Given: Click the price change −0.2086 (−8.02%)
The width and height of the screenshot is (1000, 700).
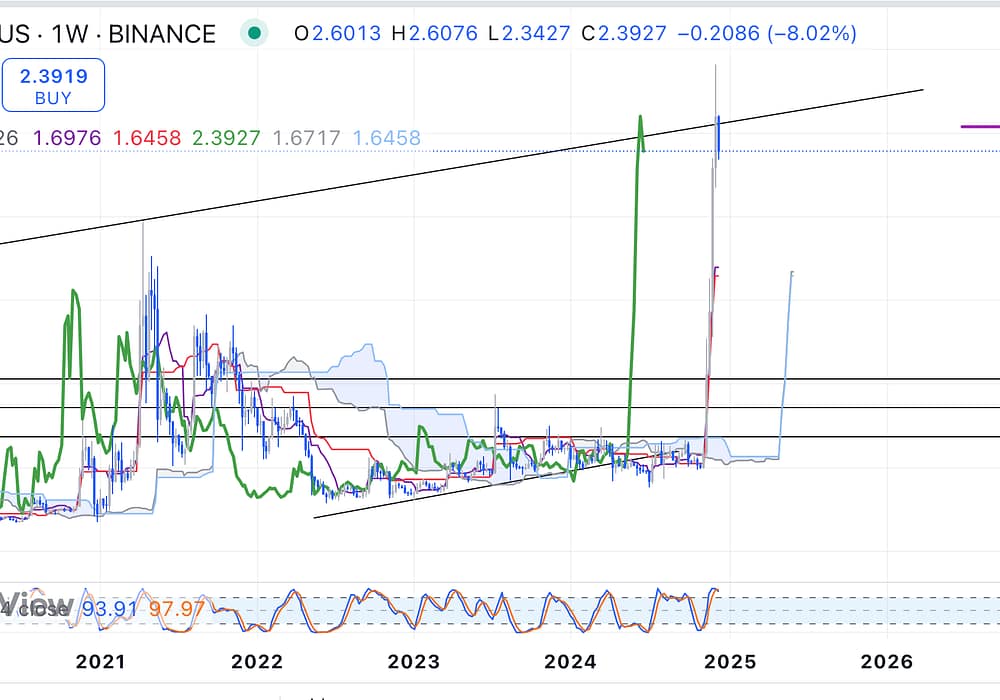Looking at the screenshot, I should (x=766, y=34).
